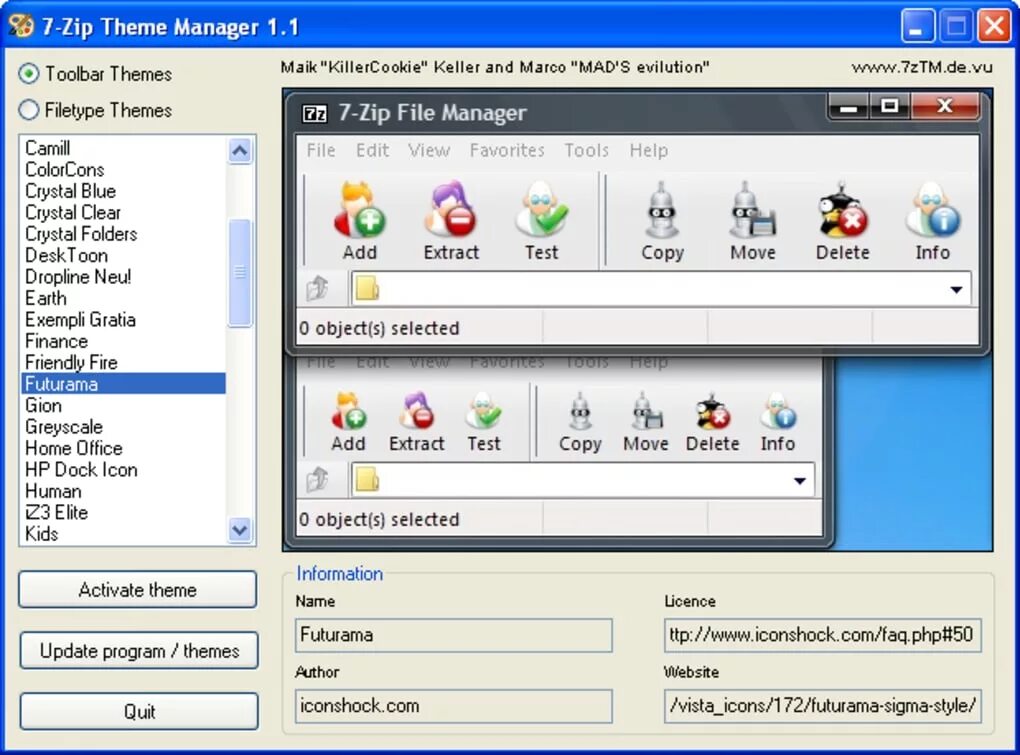Select the Crystal Blue theme

[124, 191]
